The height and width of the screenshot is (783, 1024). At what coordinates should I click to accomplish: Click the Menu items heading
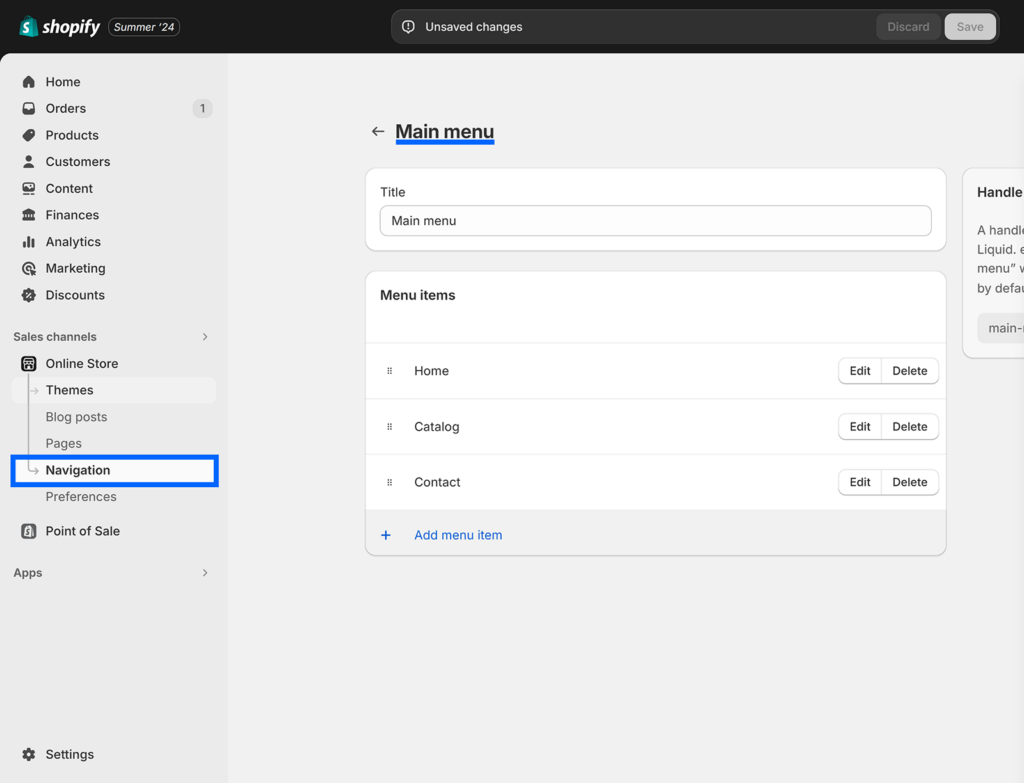(418, 295)
